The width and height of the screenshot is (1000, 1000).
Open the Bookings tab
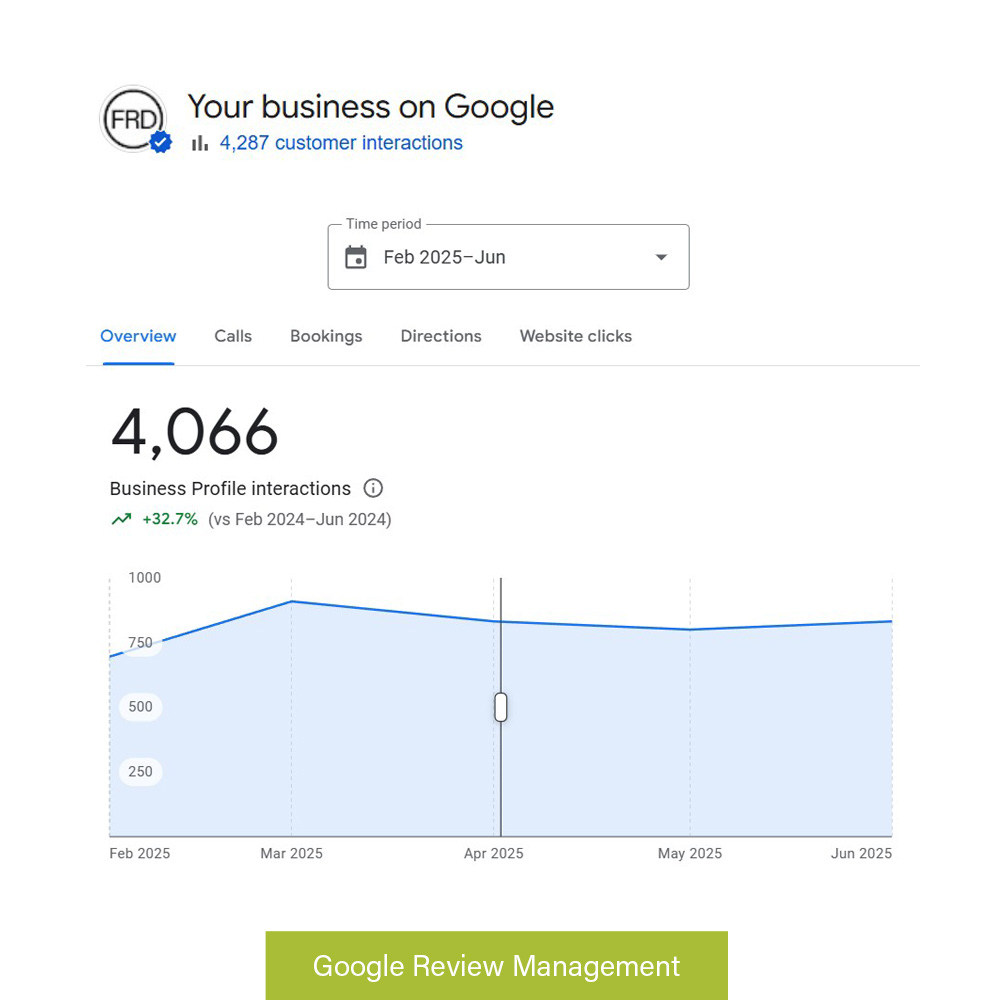point(326,336)
